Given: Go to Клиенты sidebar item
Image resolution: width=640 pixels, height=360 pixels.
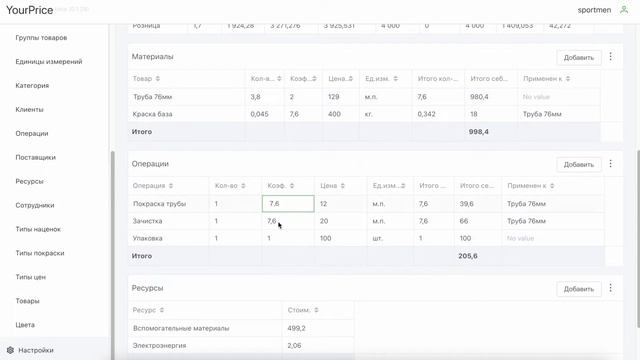Looking at the screenshot, I should [x=29, y=109].
